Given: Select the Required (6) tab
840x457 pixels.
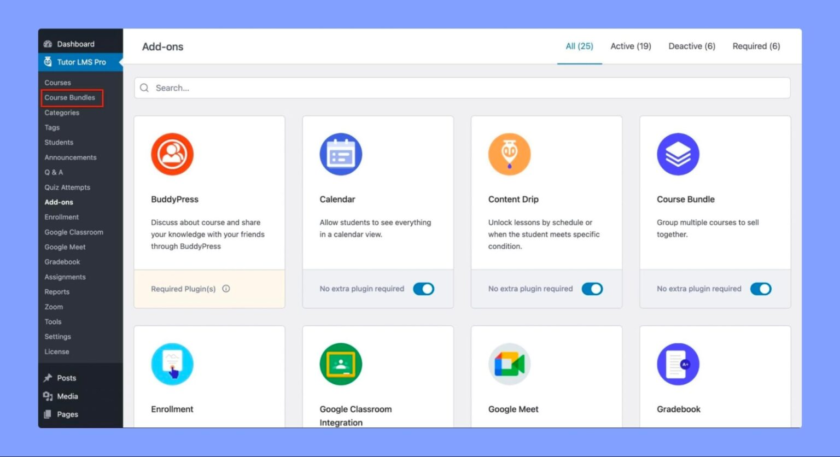Looking at the screenshot, I should (756, 46).
